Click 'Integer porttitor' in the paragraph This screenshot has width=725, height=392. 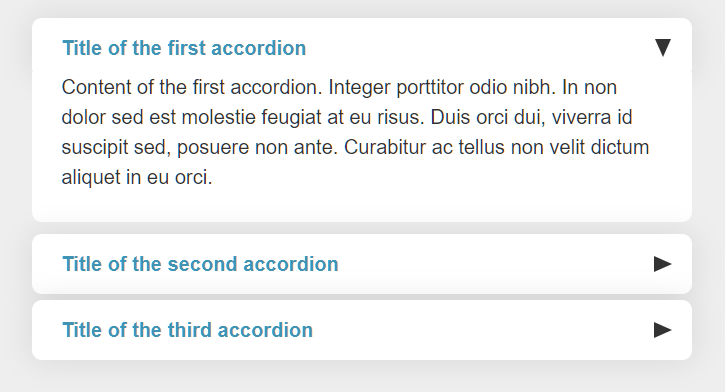(x=396, y=87)
